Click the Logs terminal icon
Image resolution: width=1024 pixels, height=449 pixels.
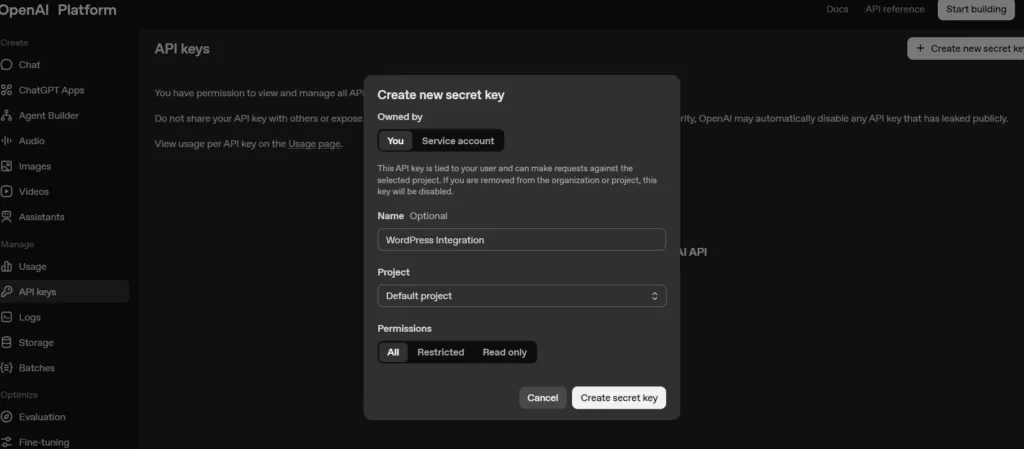(x=7, y=317)
